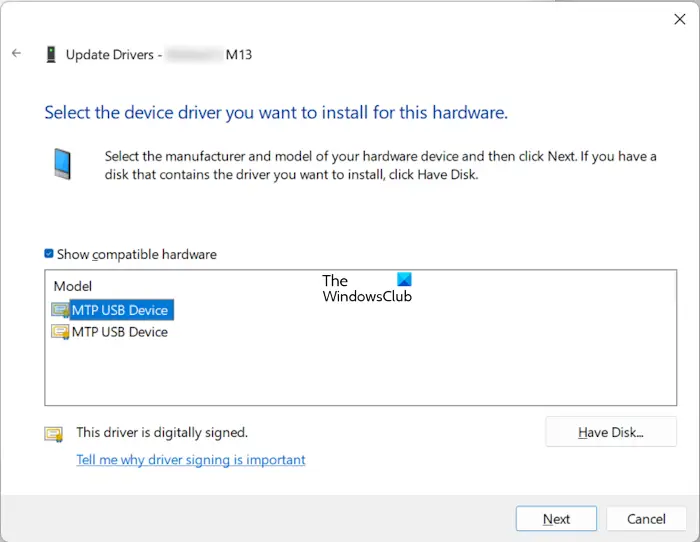Cancel the driver update wizard
This screenshot has width=700, height=542.
(646, 519)
